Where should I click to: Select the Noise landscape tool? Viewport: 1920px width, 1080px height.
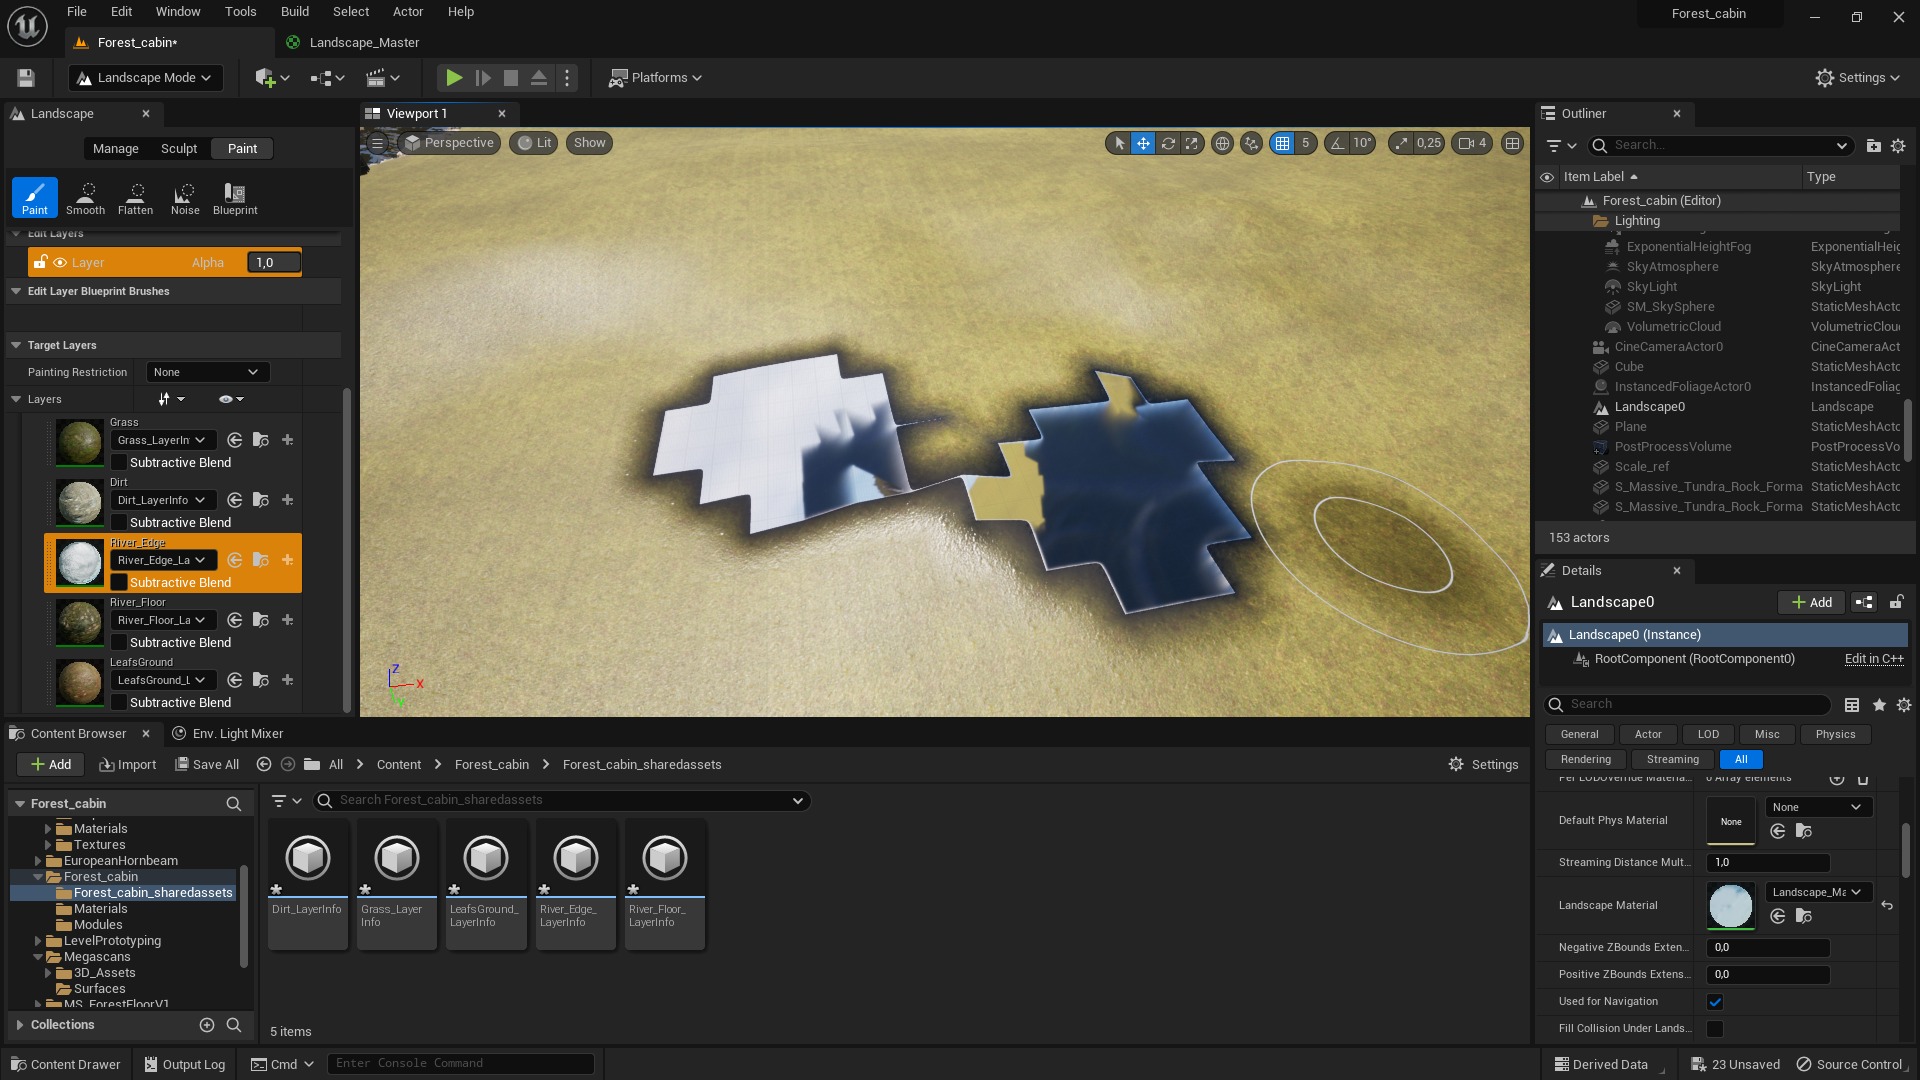185,198
